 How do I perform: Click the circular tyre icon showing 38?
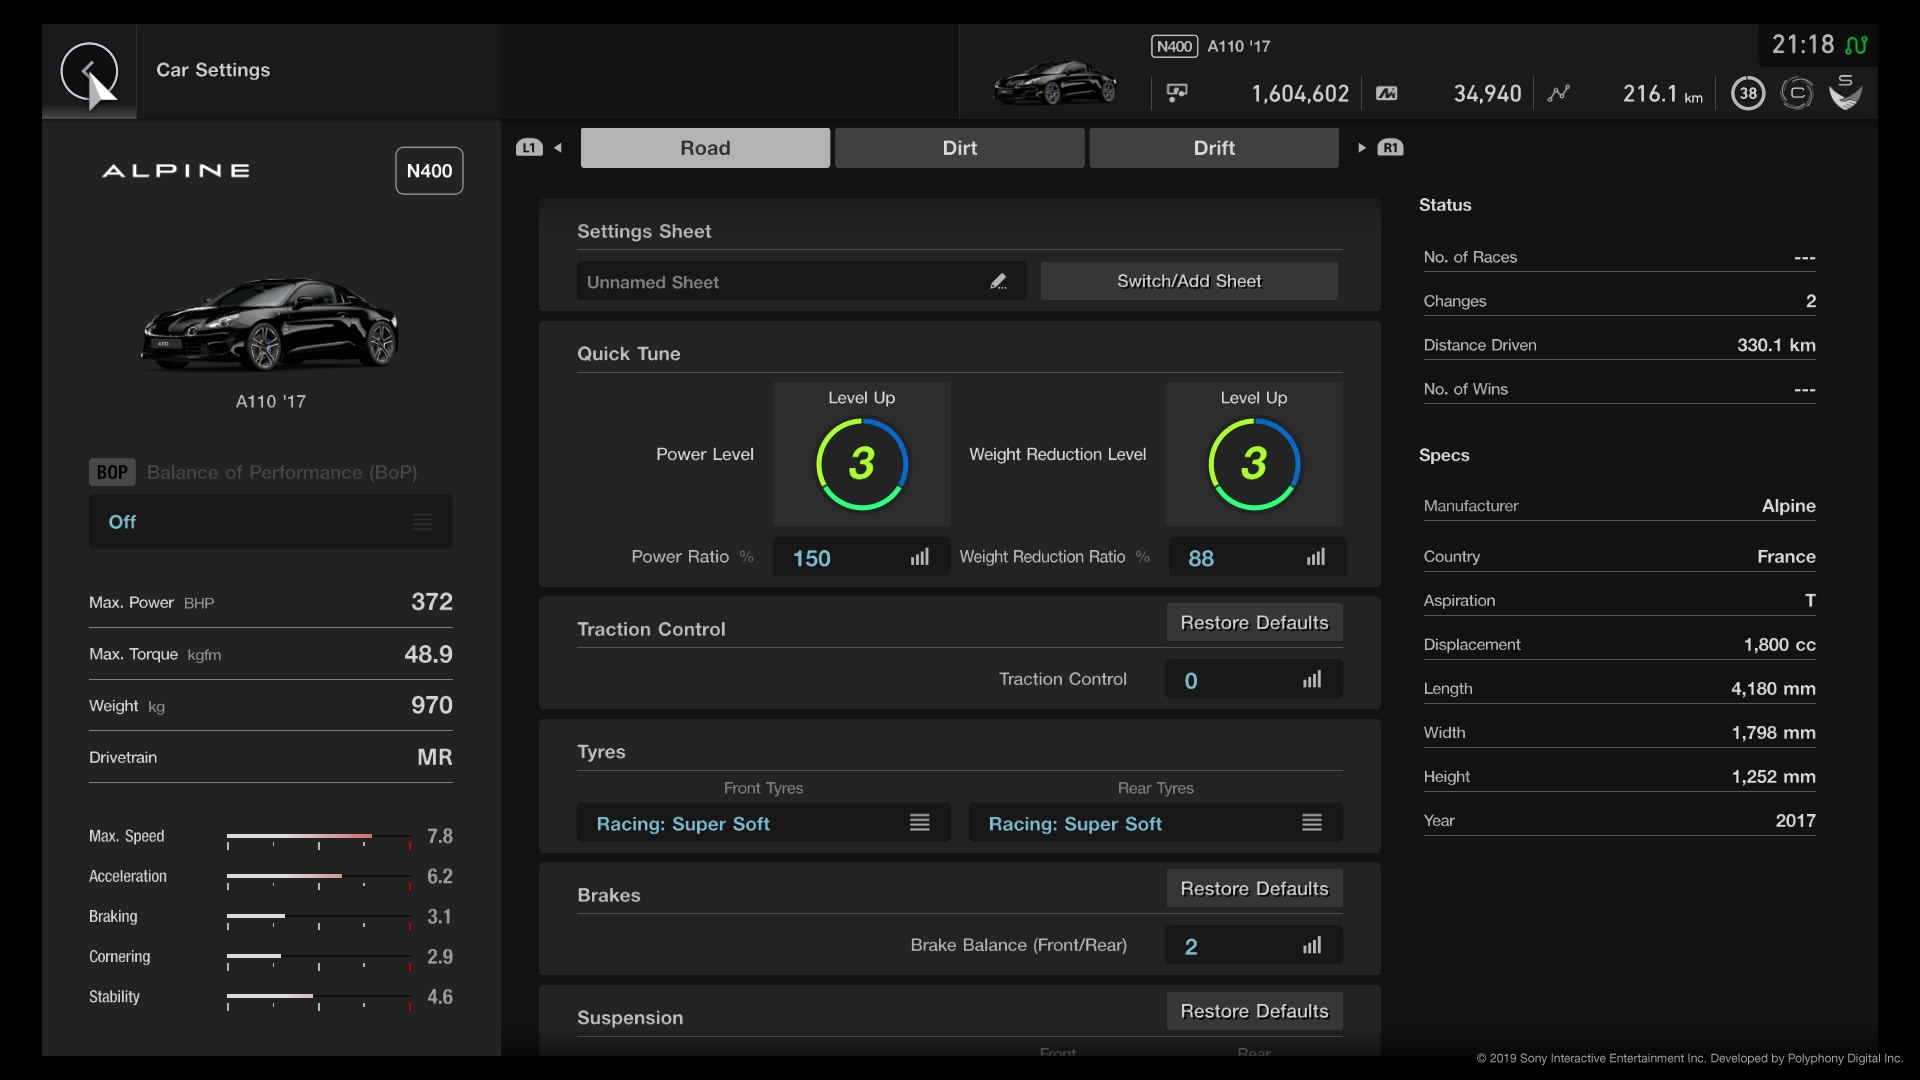click(1748, 92)
